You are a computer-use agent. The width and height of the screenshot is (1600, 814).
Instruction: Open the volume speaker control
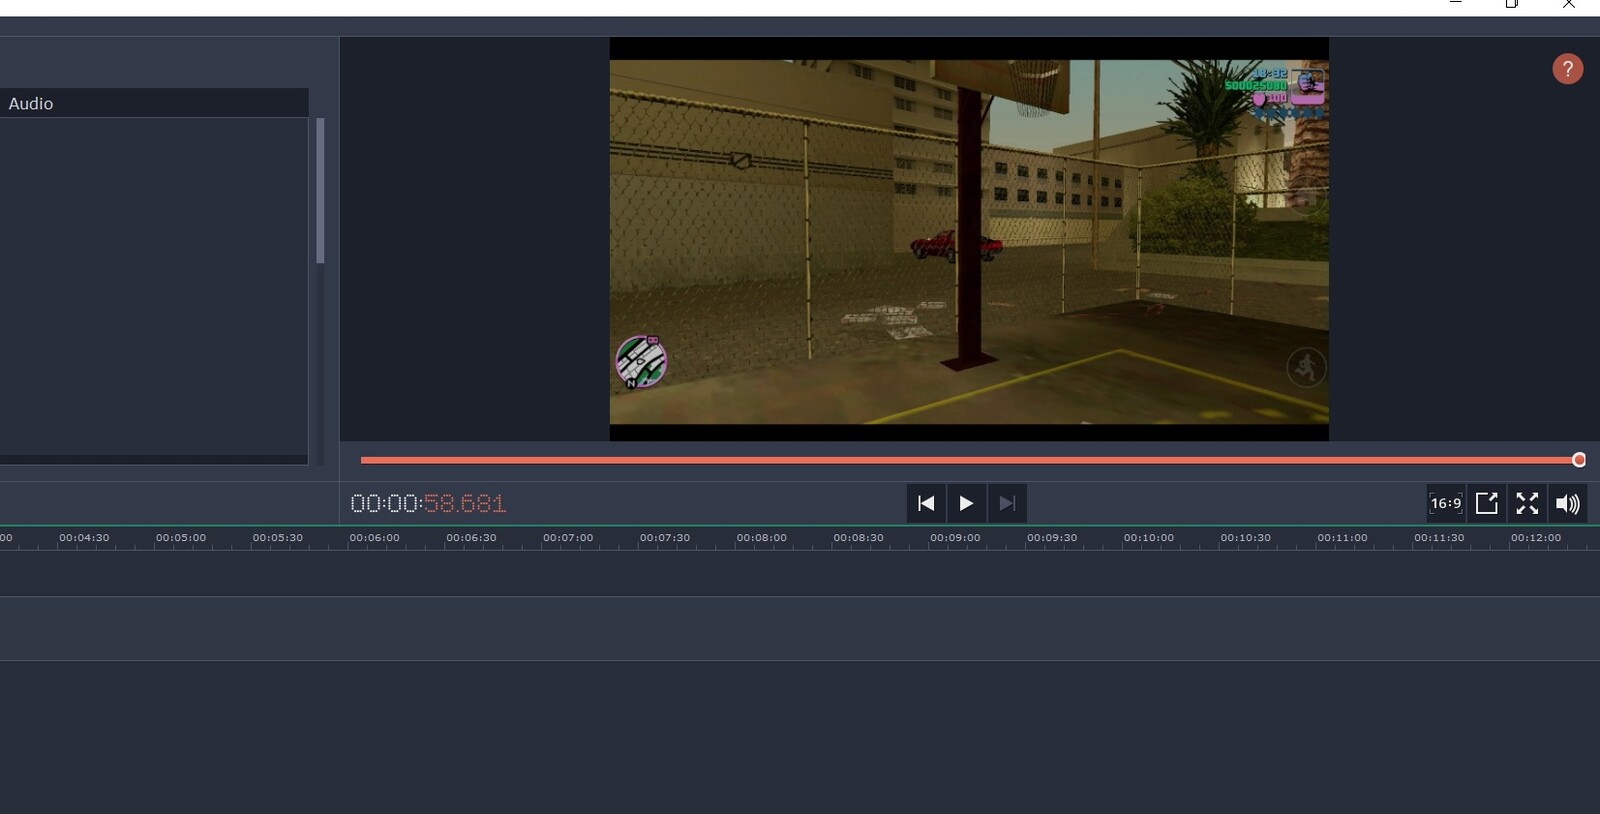[1567, 503]
